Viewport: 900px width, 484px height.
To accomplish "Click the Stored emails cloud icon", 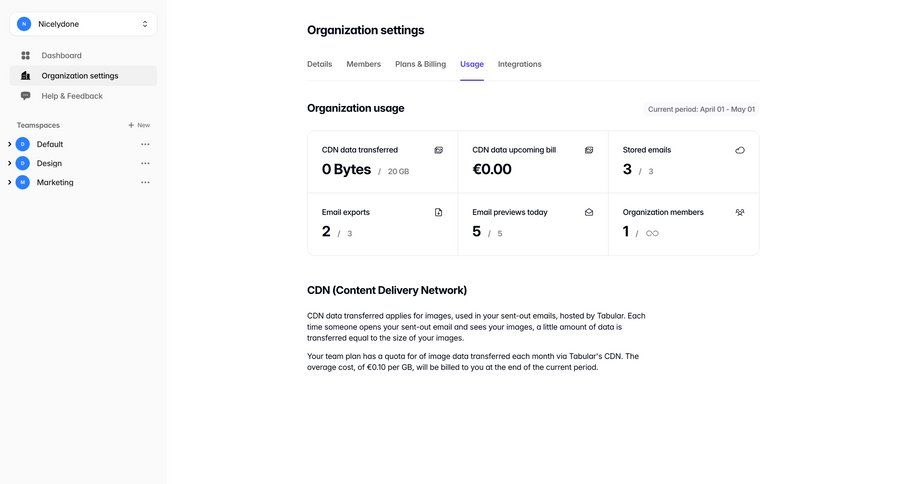I will [740, 150].
